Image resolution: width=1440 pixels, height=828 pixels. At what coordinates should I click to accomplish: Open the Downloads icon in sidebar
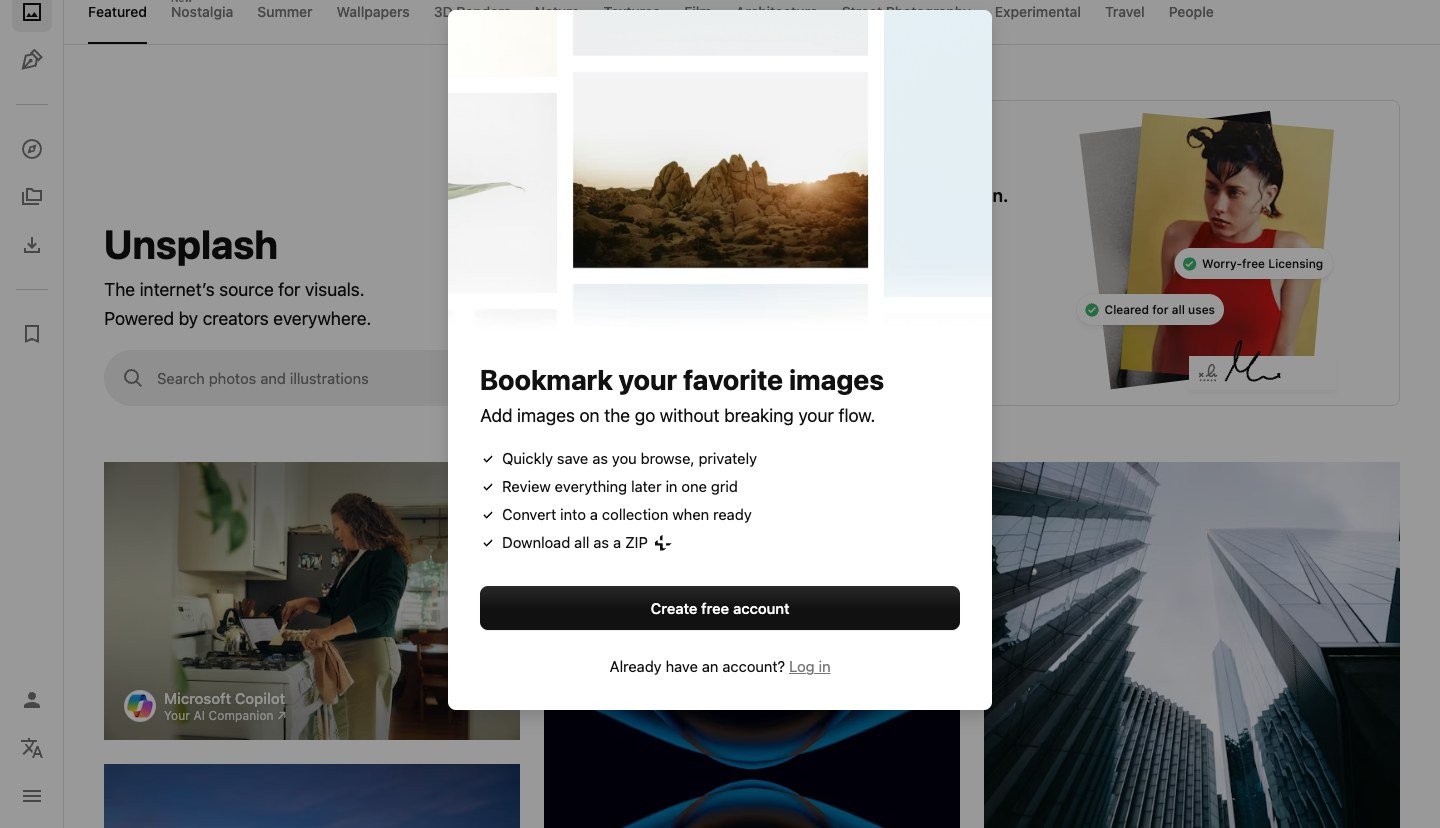(x=32, y=245)
